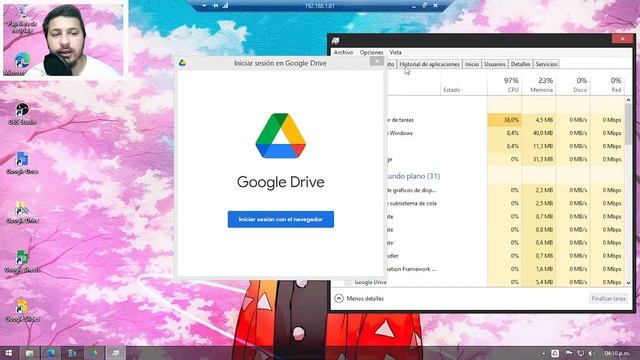Open the volume tray icon
Image resolution: width=640 pixels, height=360 pixels.
coord(591,353)
